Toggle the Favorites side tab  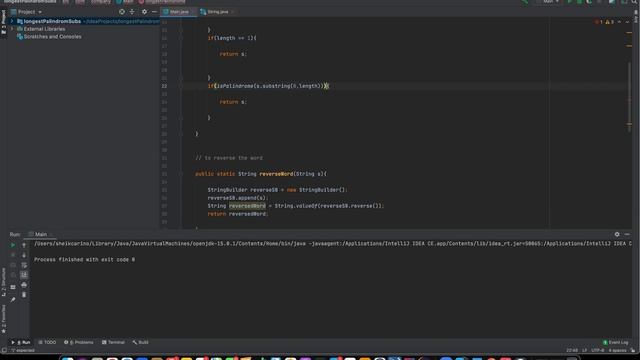point(4,319)
